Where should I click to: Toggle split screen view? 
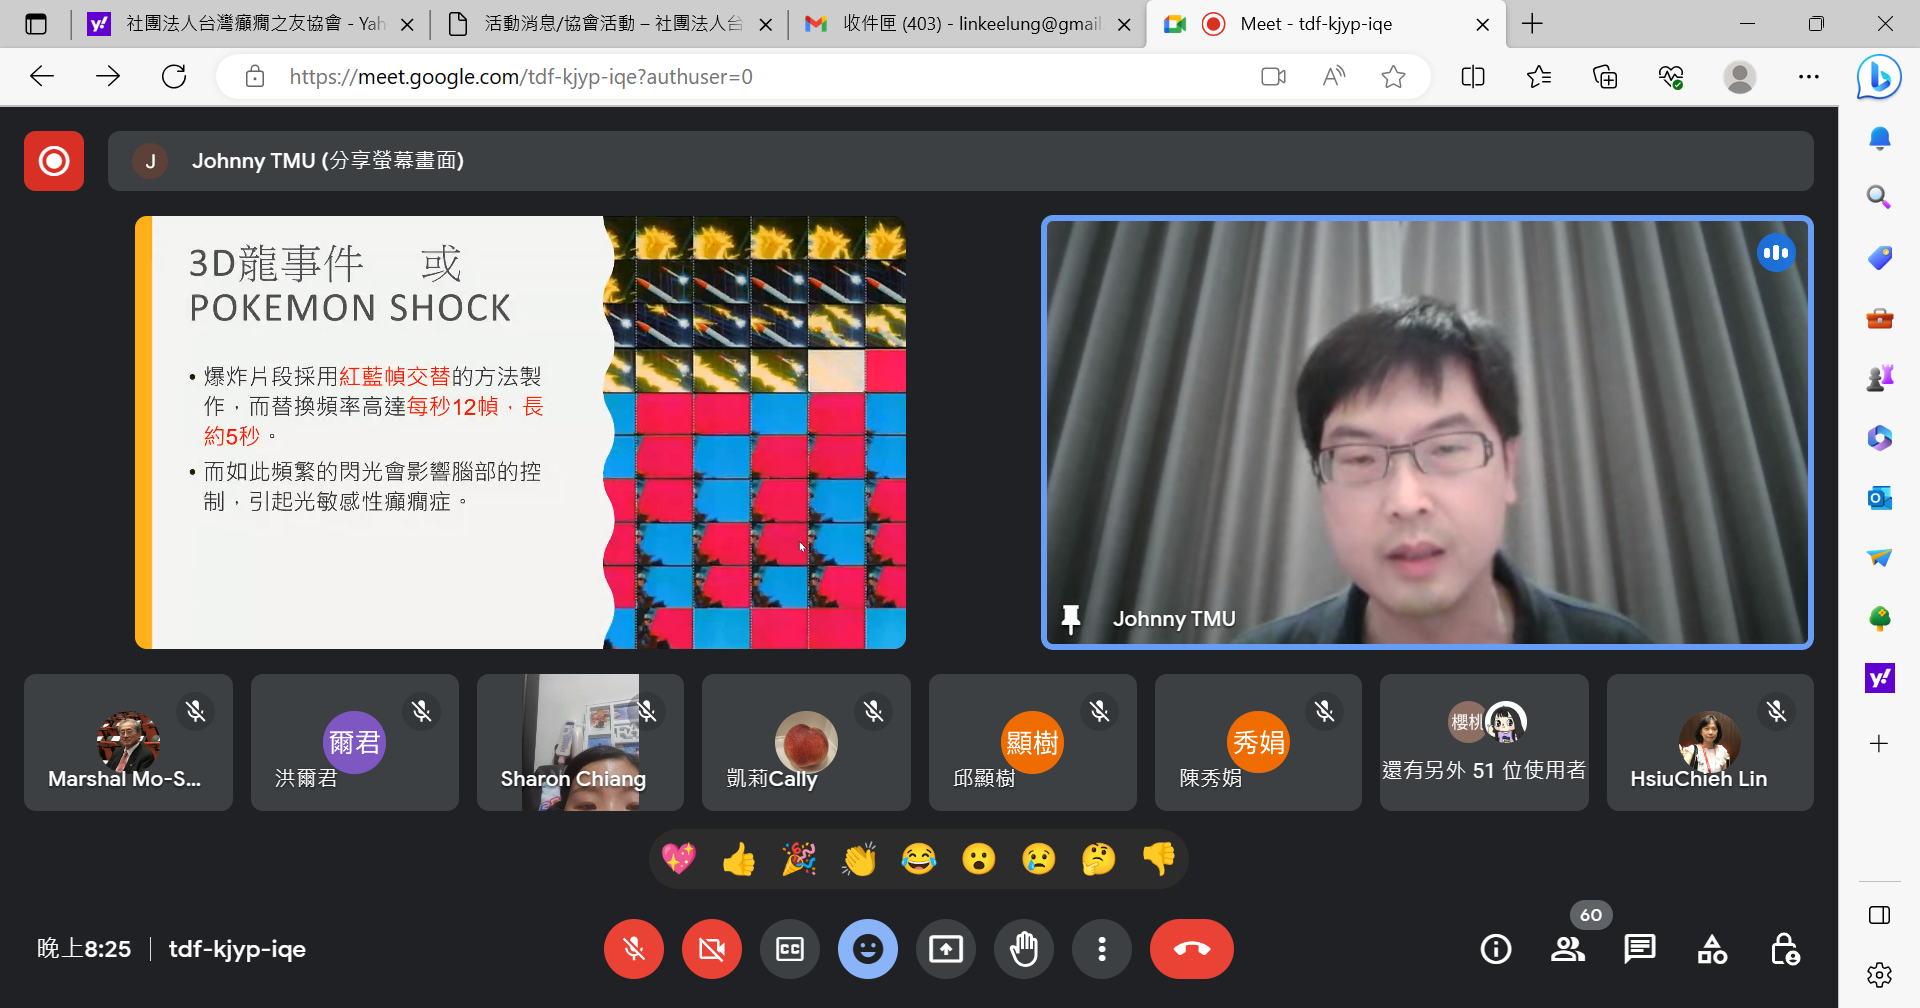click(1473, 77)
